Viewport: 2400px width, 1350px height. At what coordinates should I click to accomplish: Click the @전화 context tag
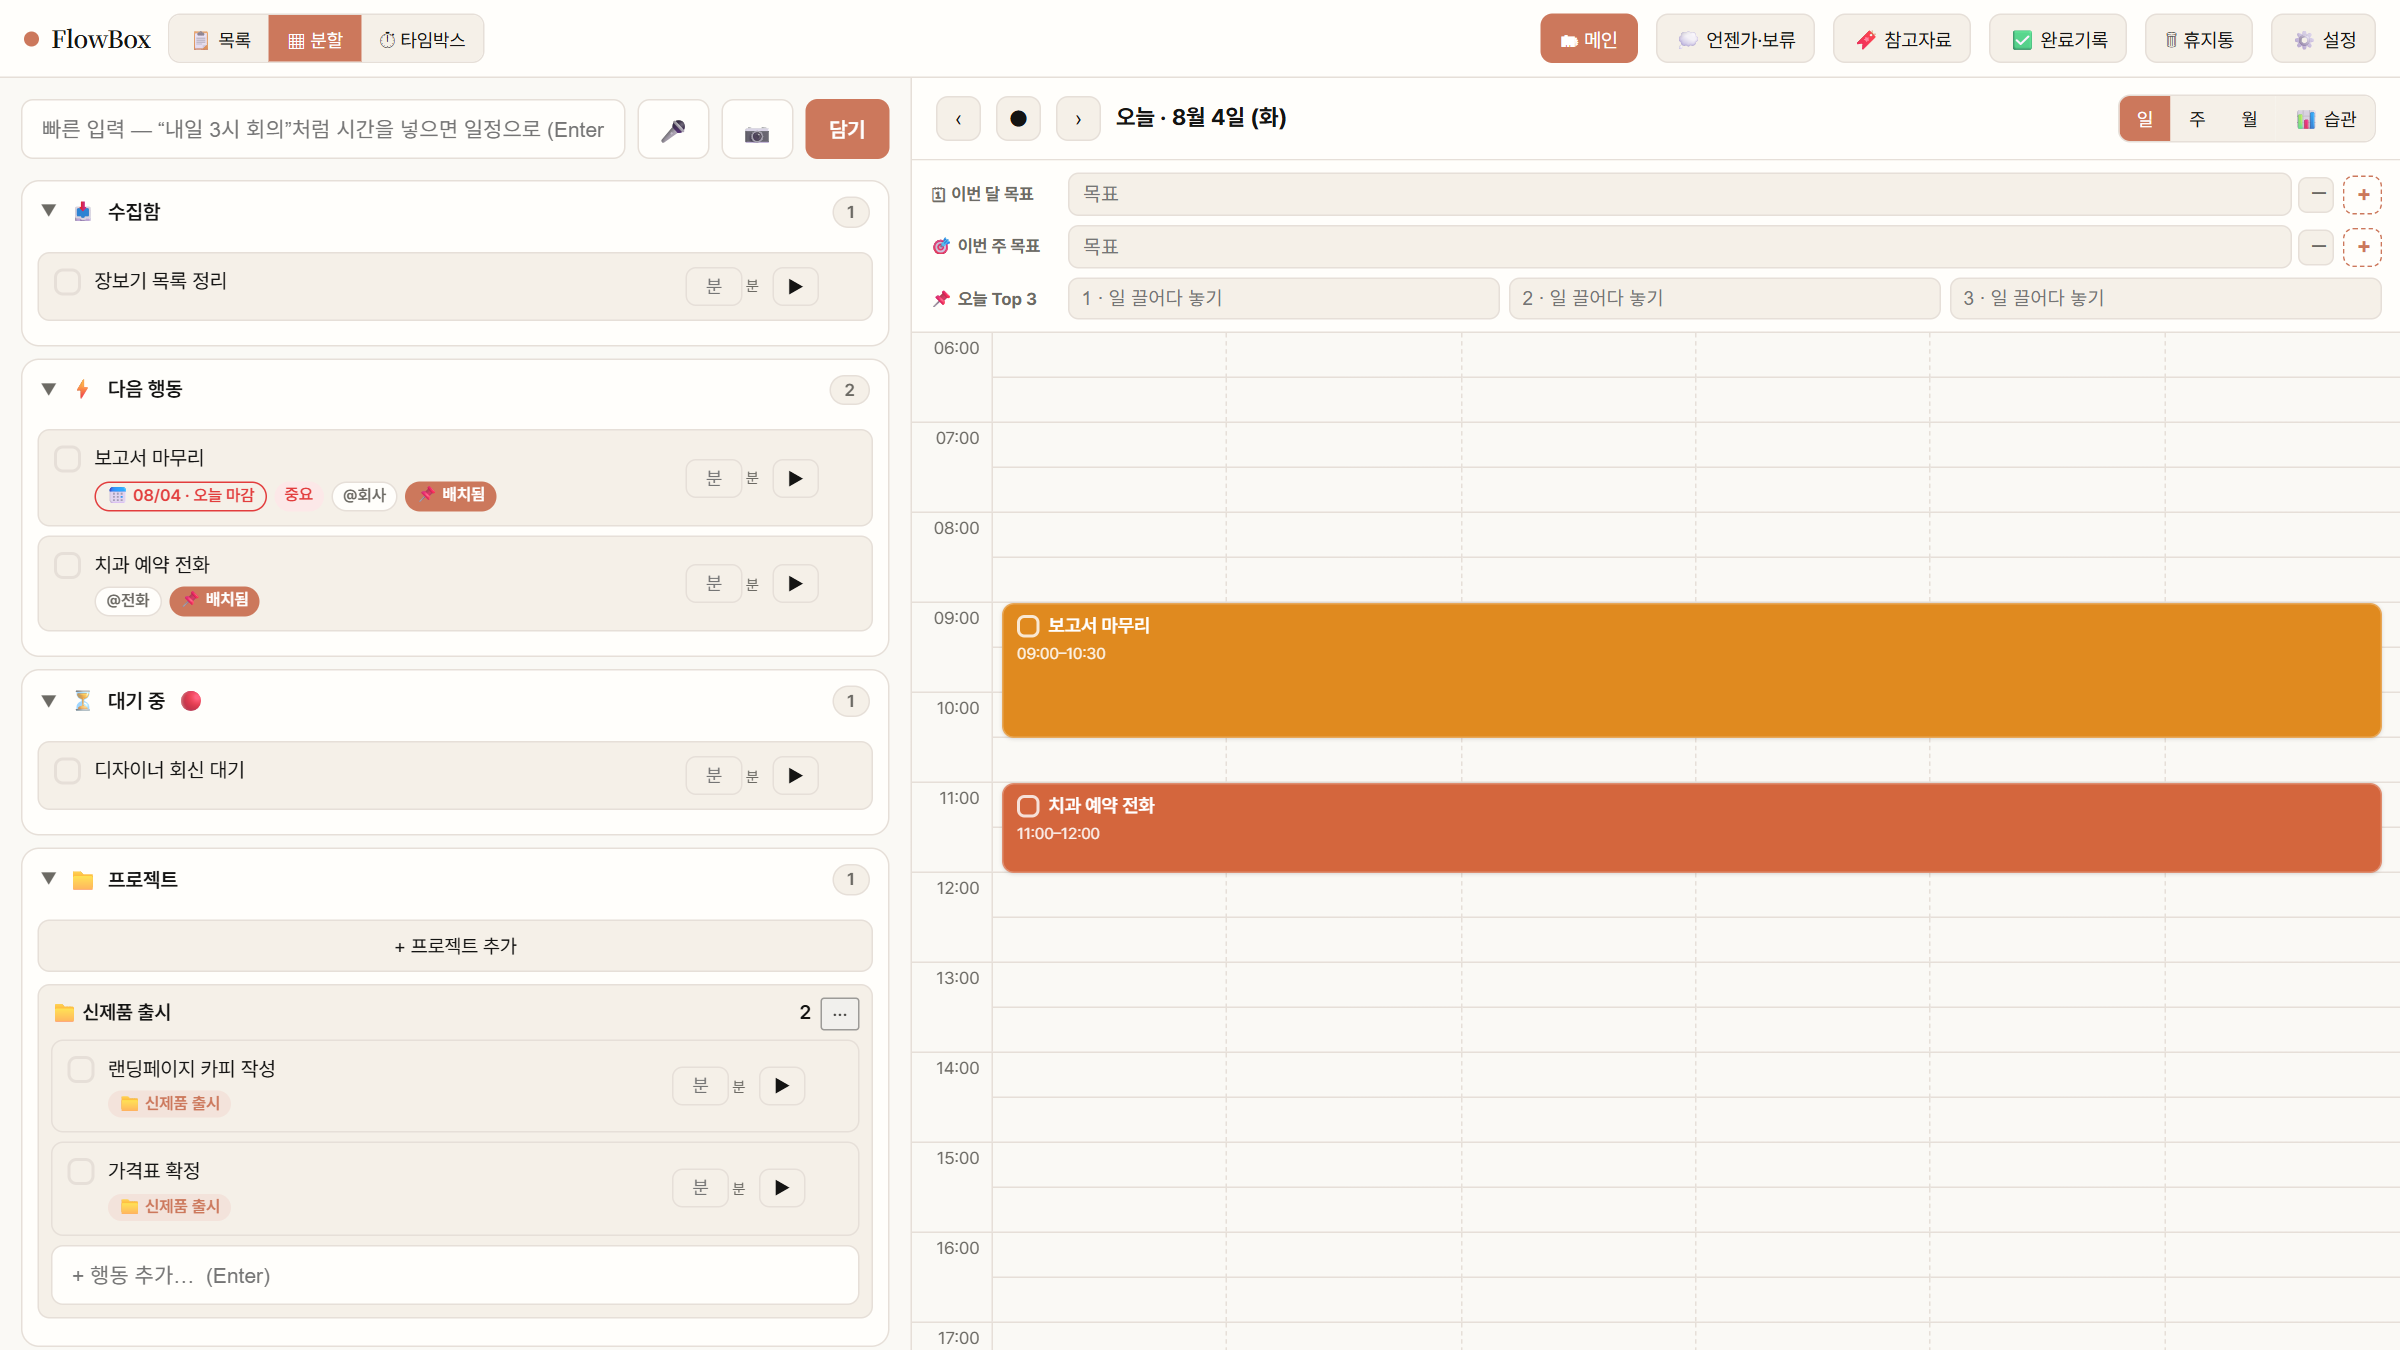[x=128, y=600]
